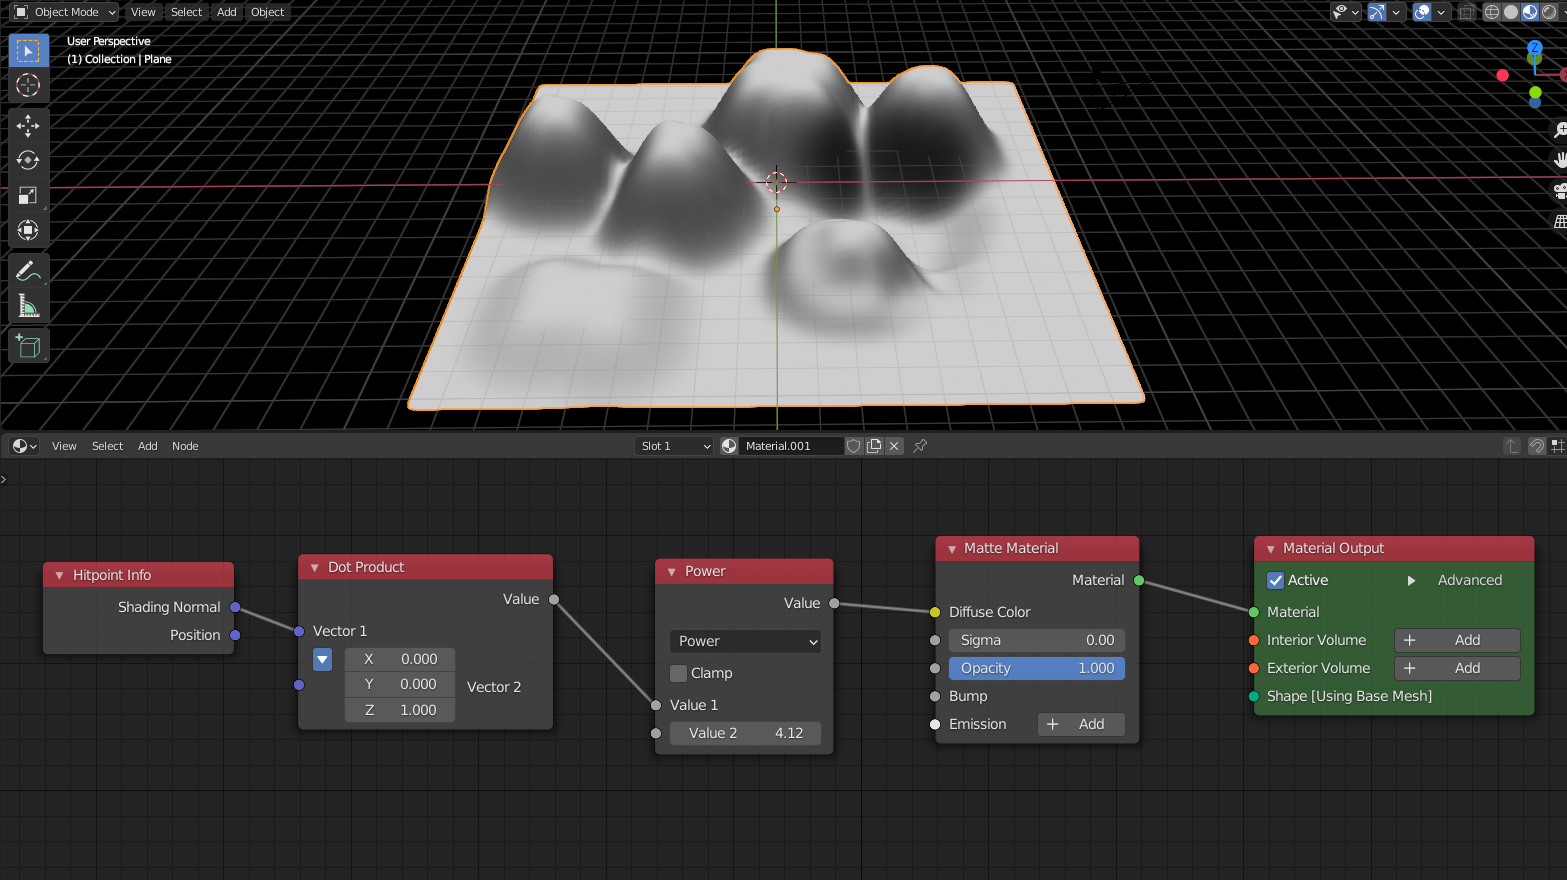Viewport: 1567px width, 880px height.
Task: Unlink material with the X button
Action: [894, 446]
